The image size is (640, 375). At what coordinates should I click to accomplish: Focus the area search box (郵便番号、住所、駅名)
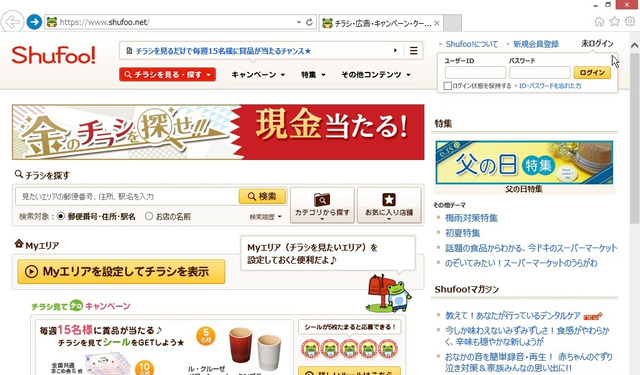tap(127, 197)
